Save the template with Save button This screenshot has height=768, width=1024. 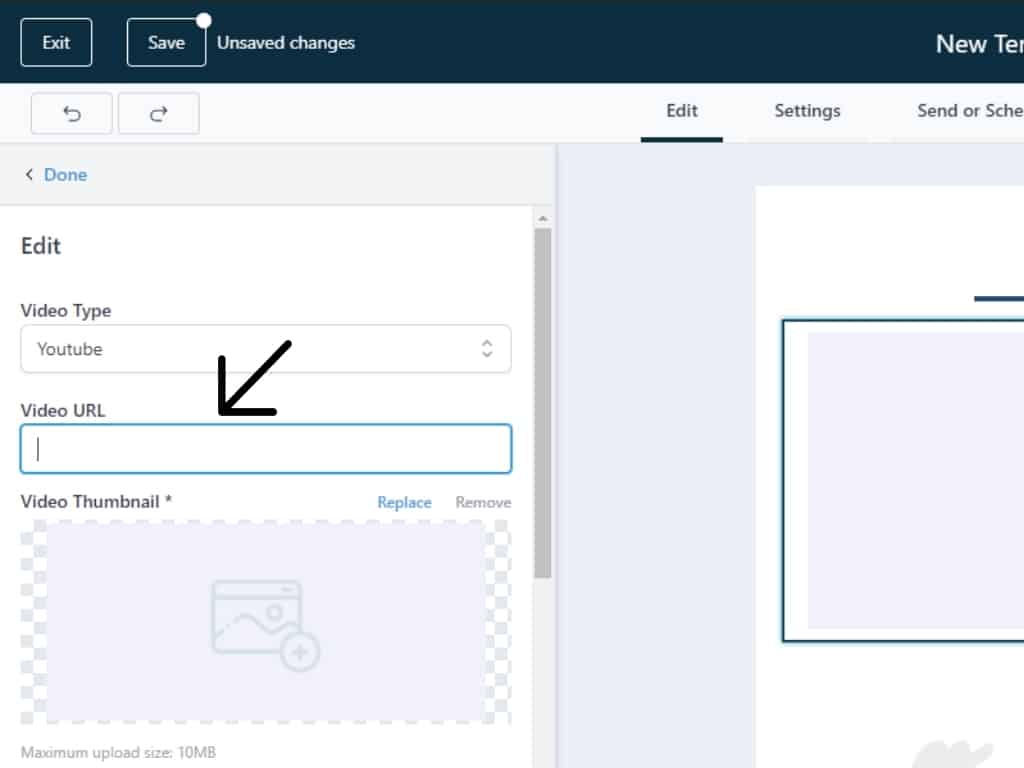(166, 43)
